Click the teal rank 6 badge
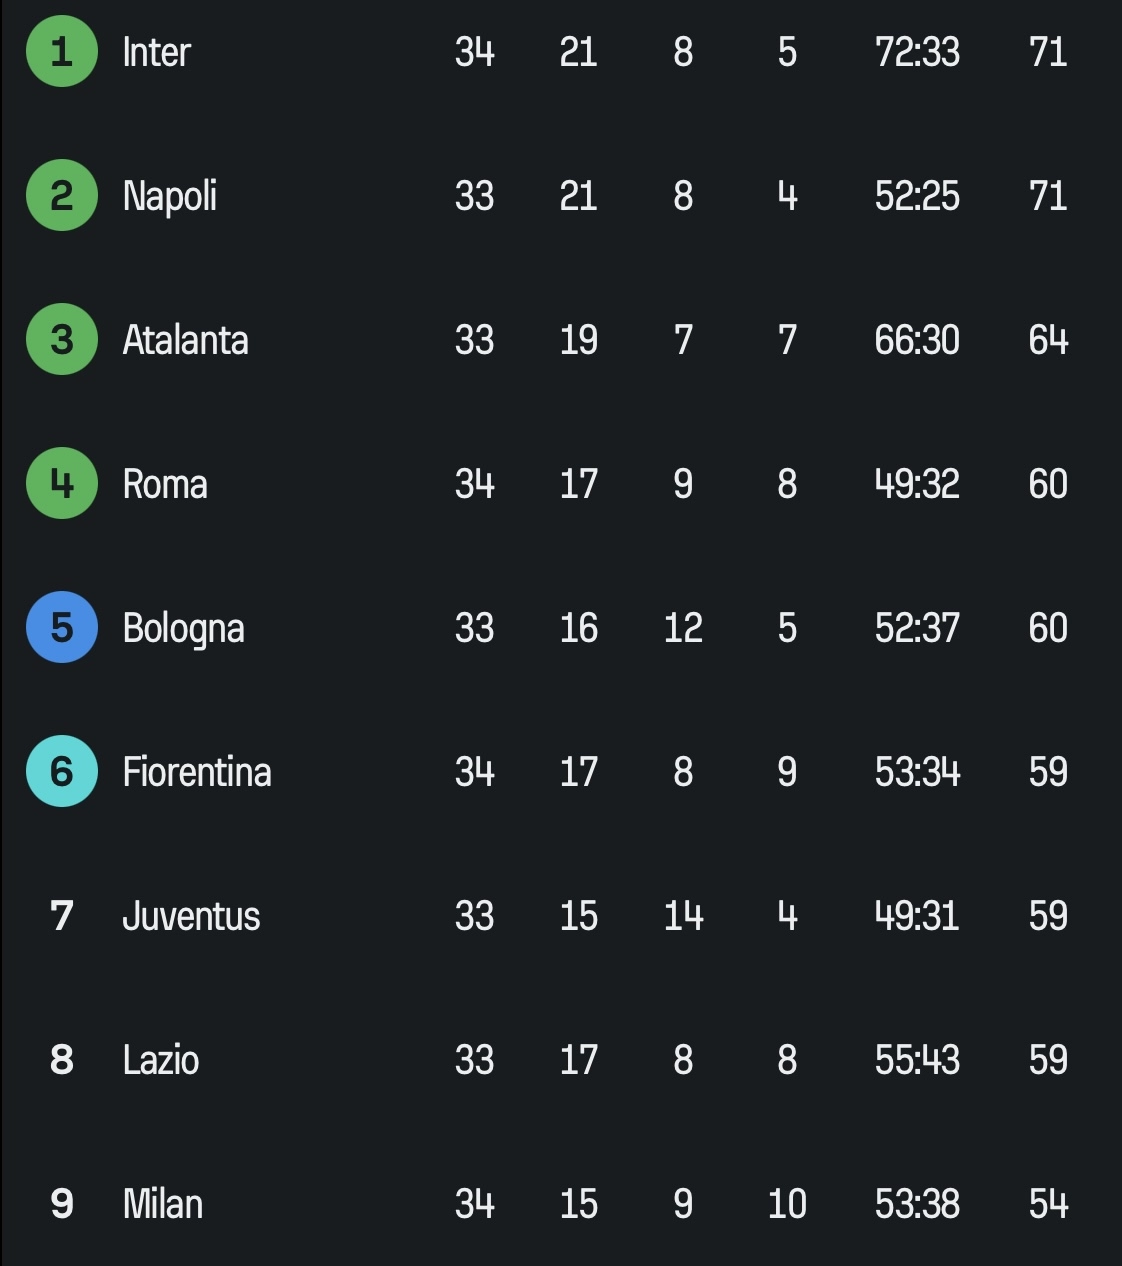The height and width of the screenshot is (1266, 1122). [x=62, y=771]
